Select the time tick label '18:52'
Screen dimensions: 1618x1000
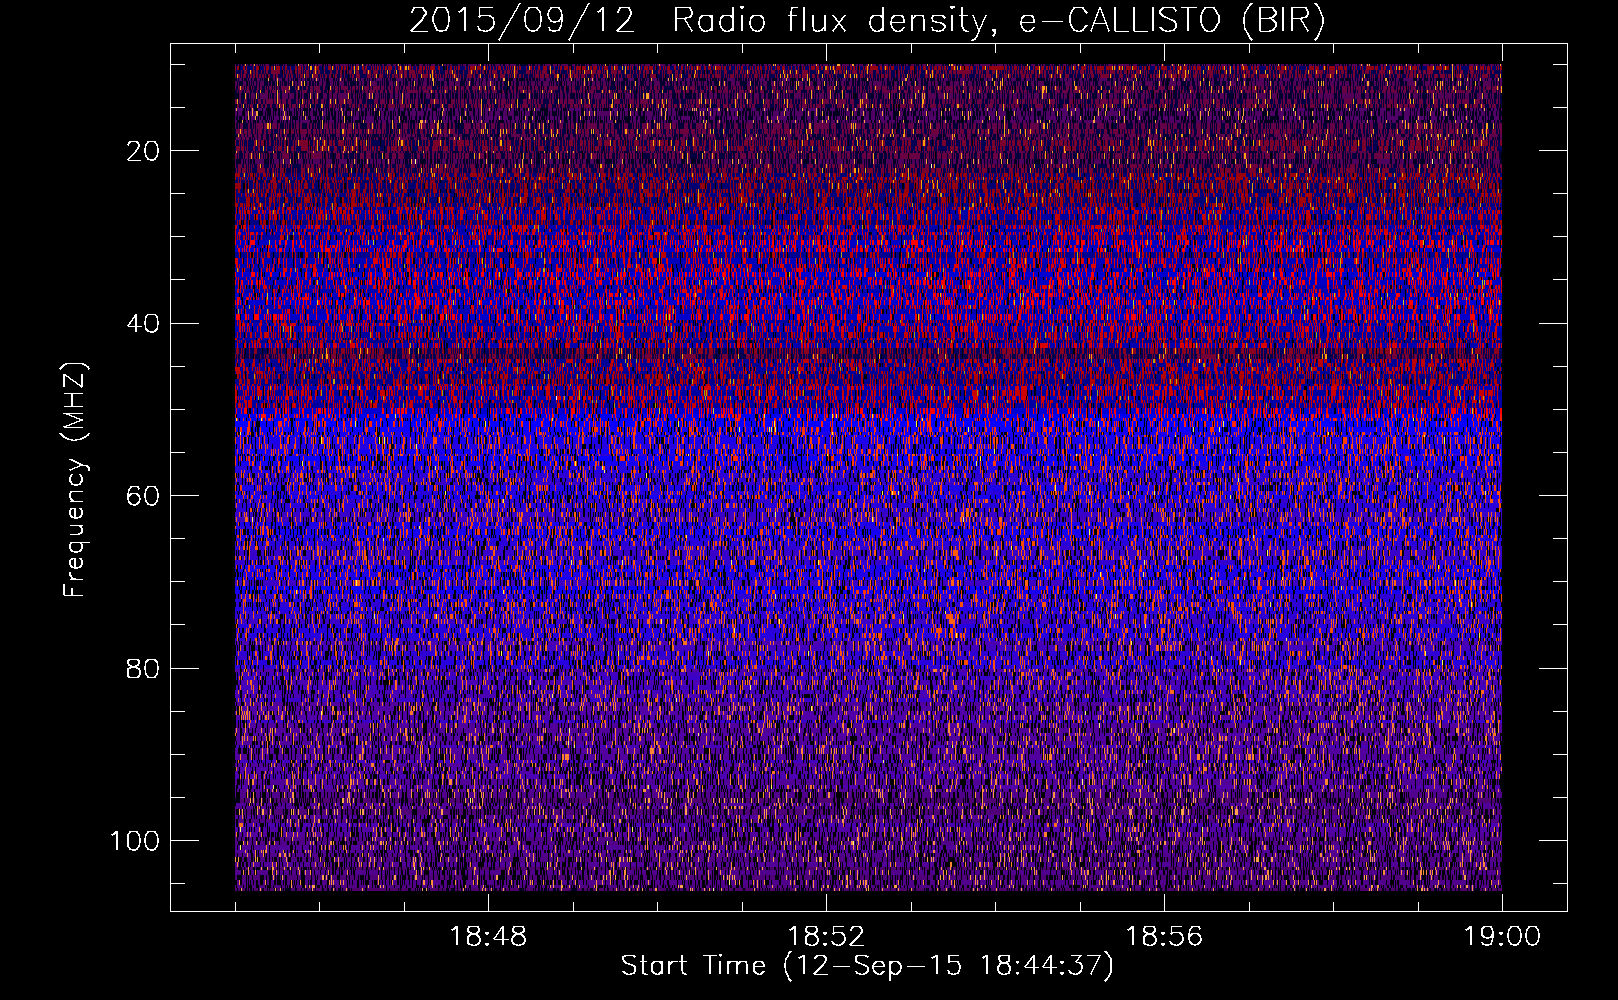(826, 937)
